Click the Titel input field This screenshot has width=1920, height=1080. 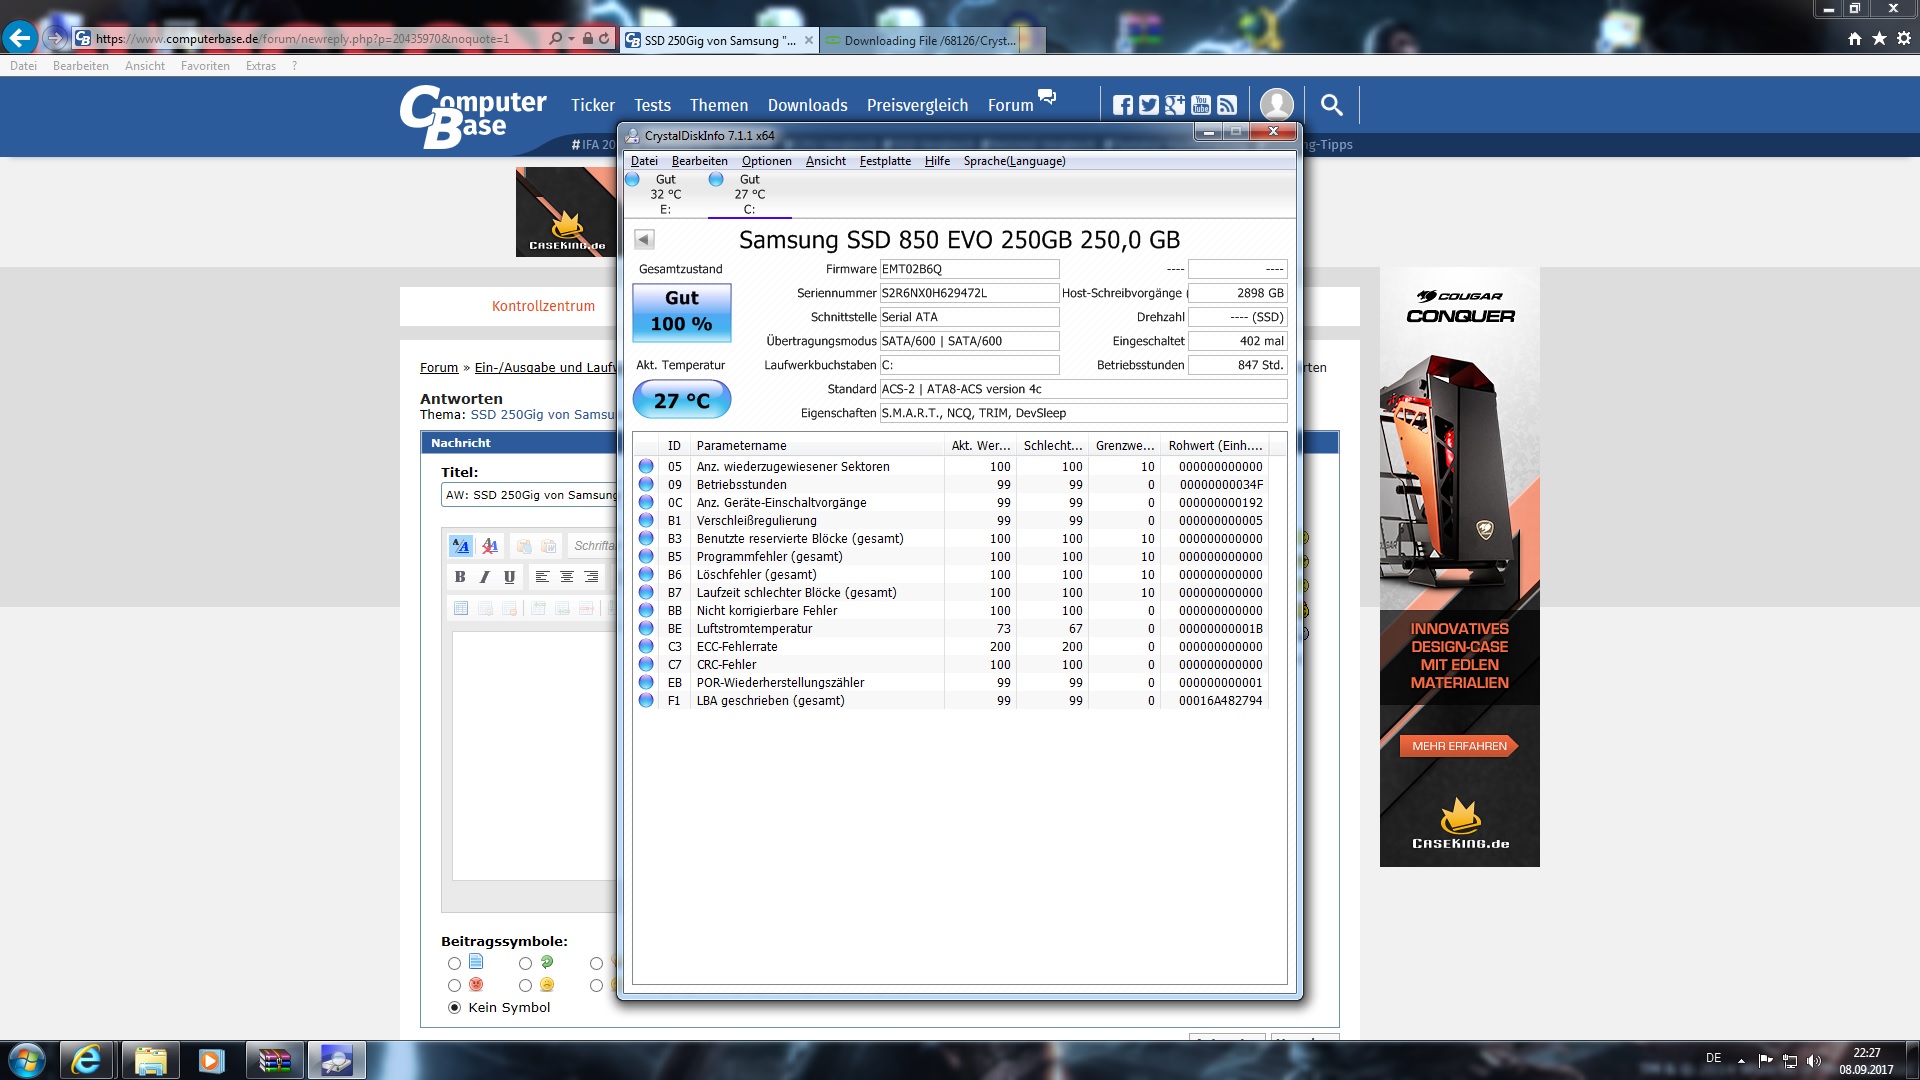point(529,495)
